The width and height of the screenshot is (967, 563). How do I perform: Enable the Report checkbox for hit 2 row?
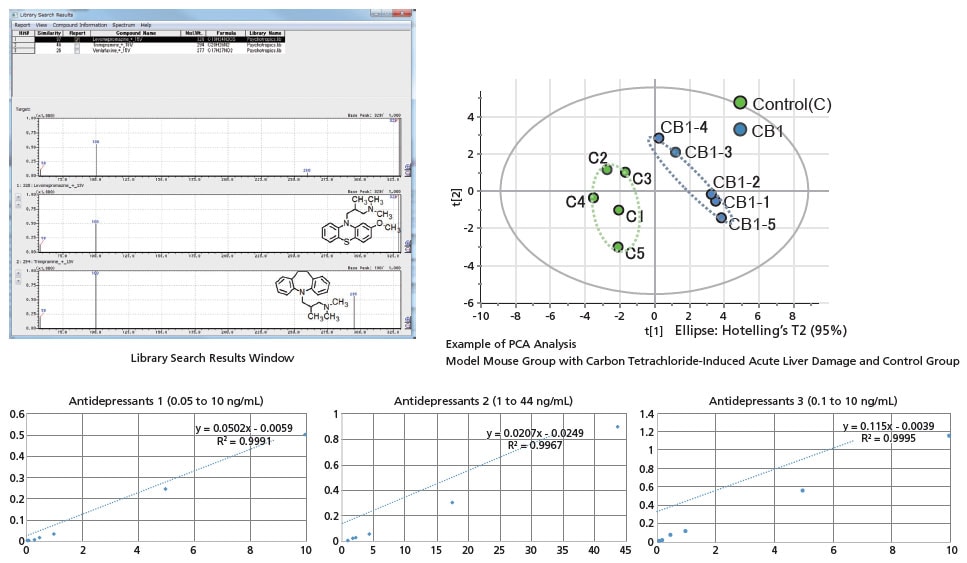pyautogui.click(x=77, y=43)
